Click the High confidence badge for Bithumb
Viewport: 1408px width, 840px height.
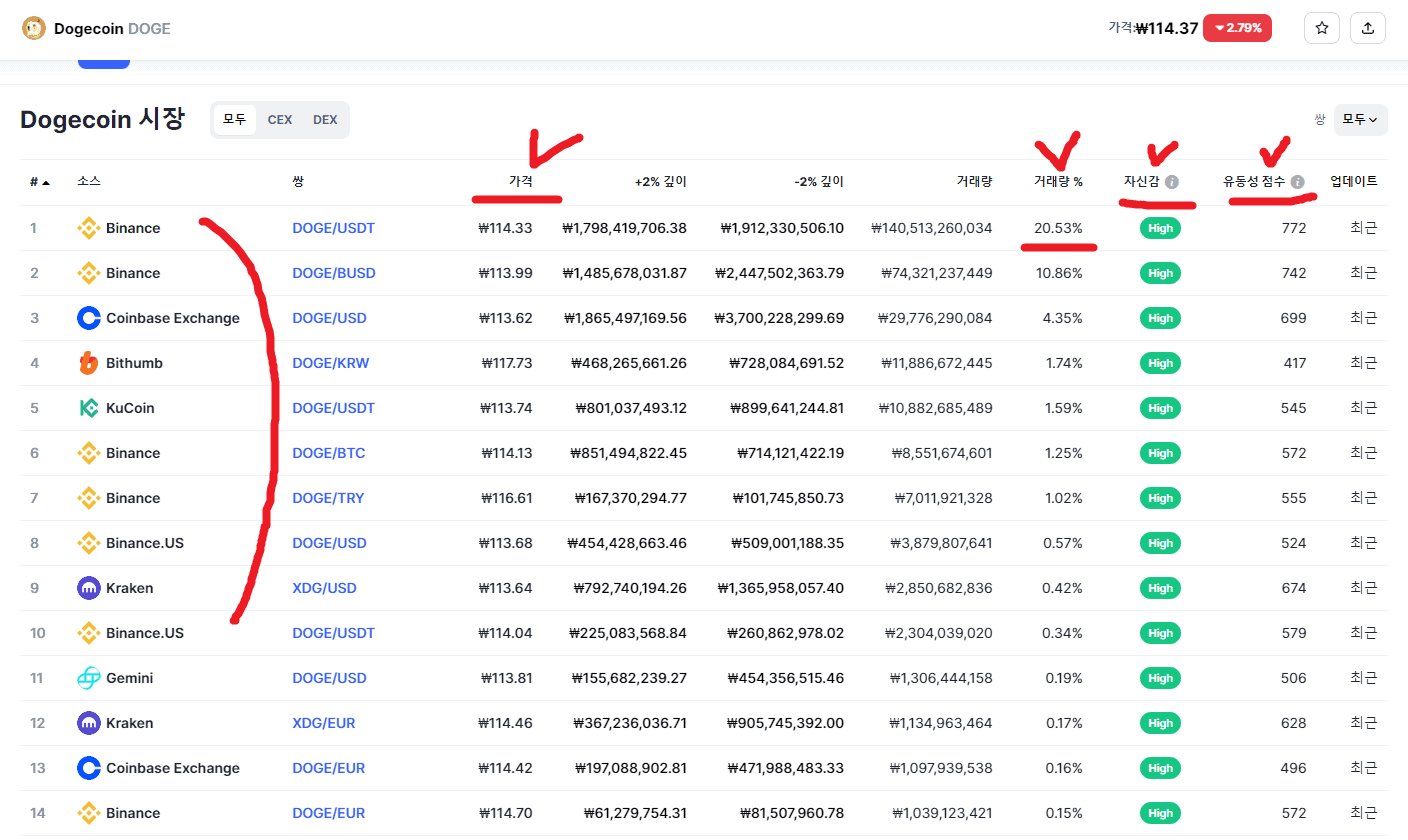(1160, 363)
